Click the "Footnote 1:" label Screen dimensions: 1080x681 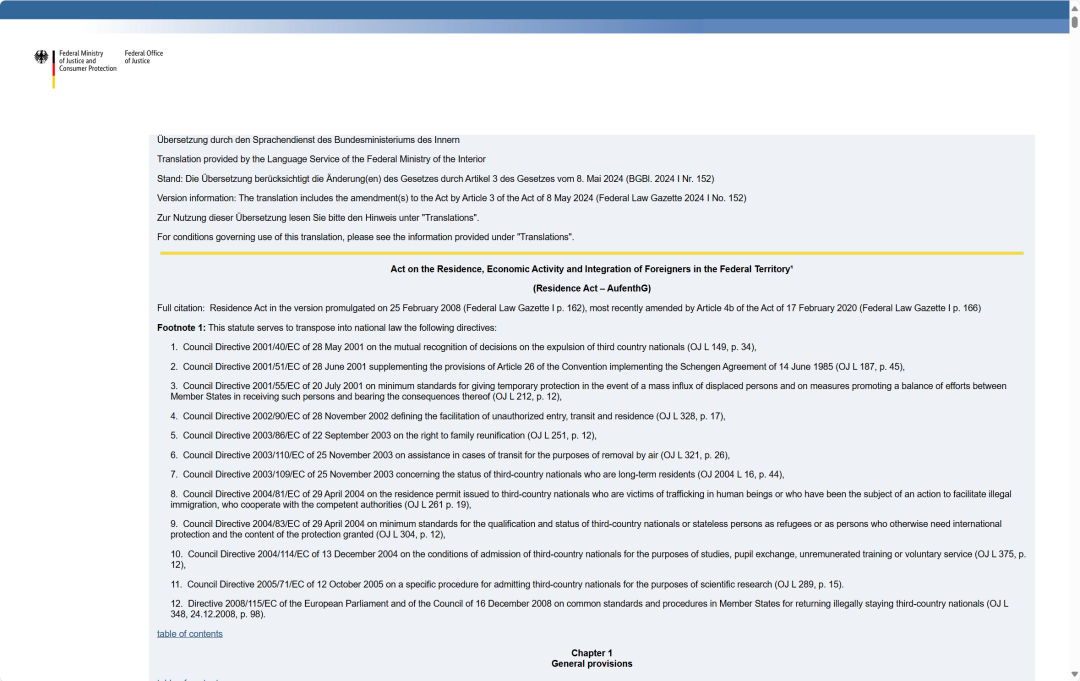tap(181, 328)
